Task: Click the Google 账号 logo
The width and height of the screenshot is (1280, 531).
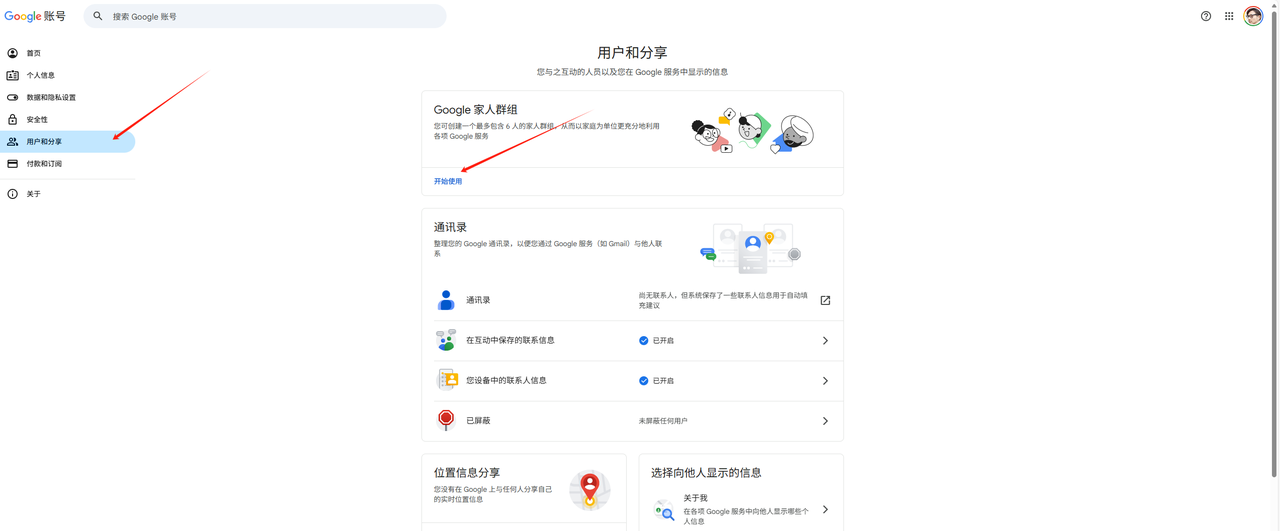Action: point(35,16)
